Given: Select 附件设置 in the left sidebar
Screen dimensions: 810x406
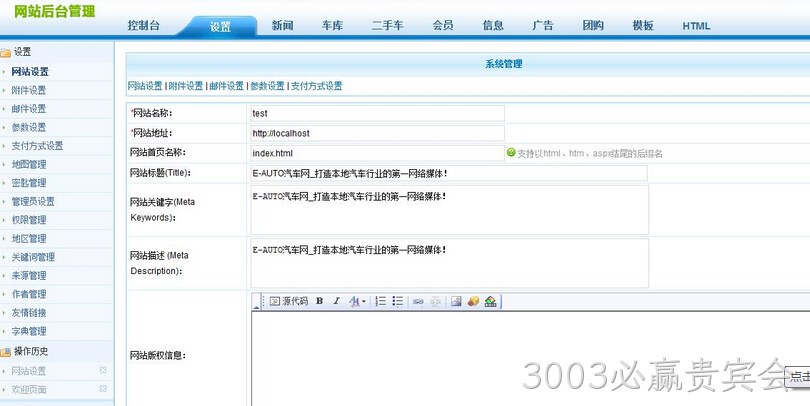Looking at the screenshot, I should pyautogui.click(x=29, y=90).
